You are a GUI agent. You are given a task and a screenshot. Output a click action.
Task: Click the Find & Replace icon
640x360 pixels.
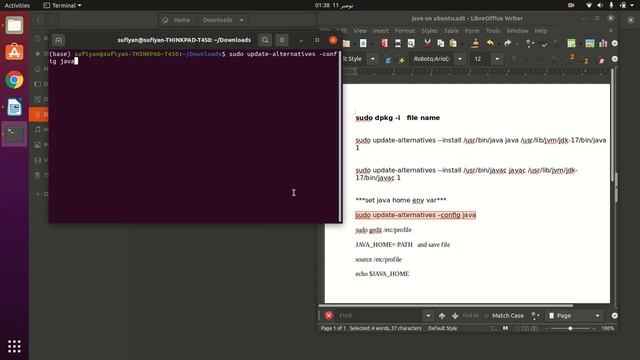tap(529, 43)
